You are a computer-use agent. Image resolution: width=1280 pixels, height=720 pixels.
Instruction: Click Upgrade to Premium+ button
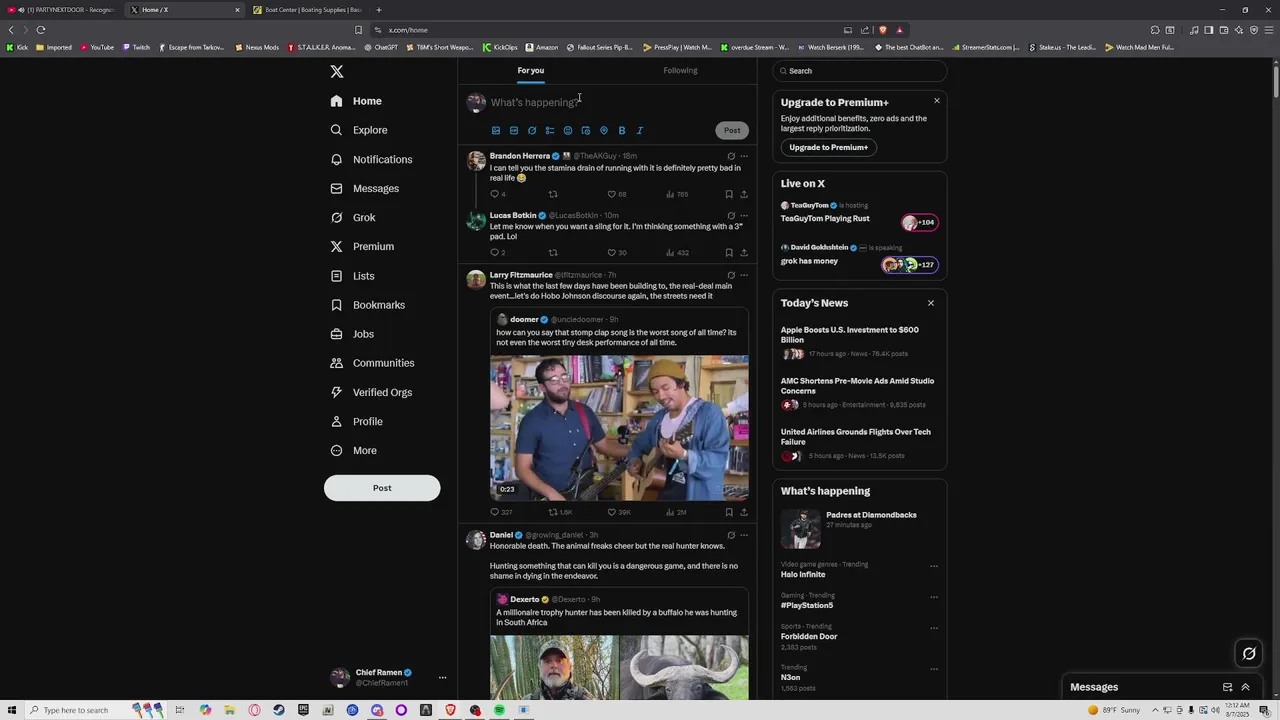829,147
